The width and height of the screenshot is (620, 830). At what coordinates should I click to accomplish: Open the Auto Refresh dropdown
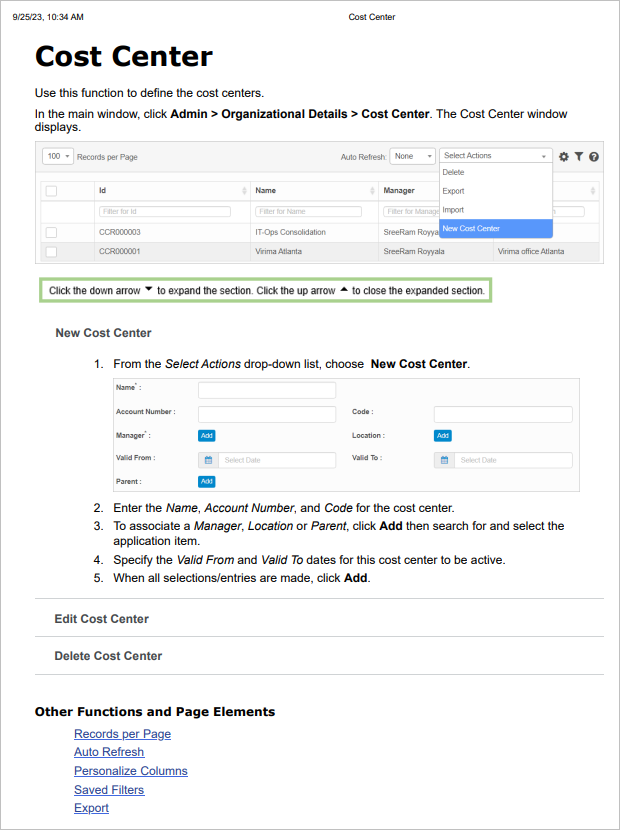click(413, 156)
